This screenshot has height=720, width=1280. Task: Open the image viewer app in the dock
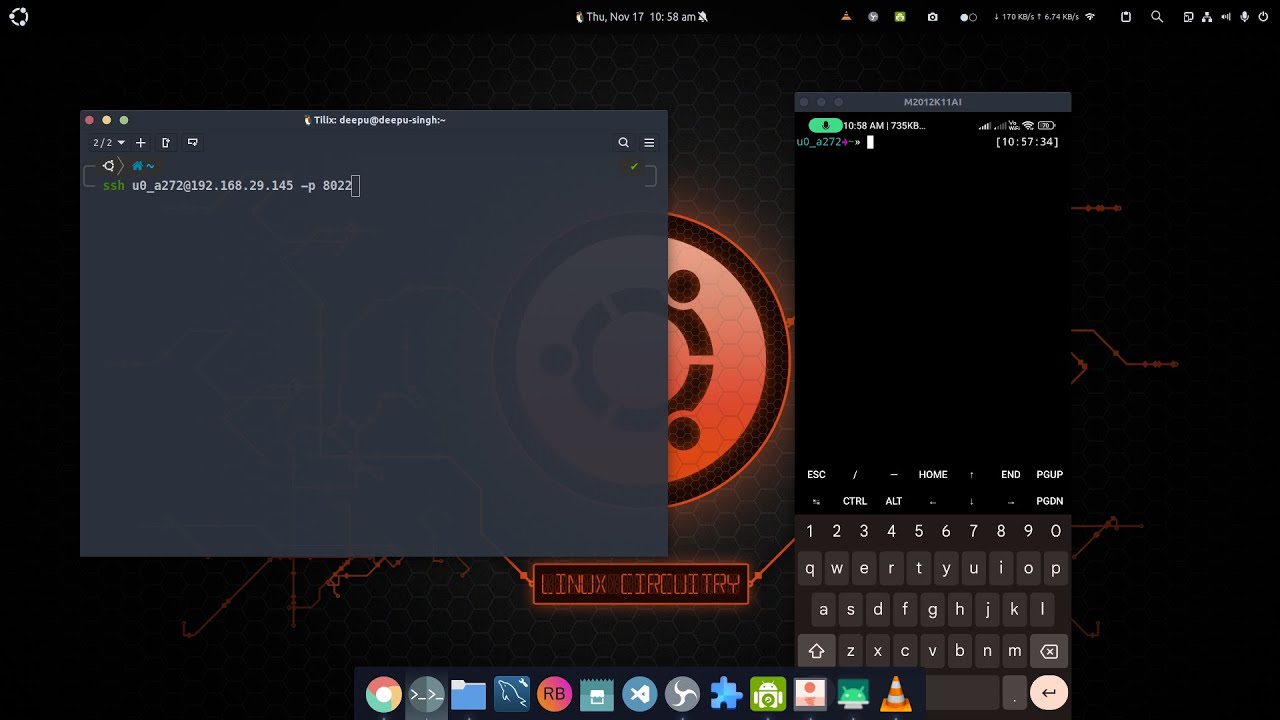[810, 693]
